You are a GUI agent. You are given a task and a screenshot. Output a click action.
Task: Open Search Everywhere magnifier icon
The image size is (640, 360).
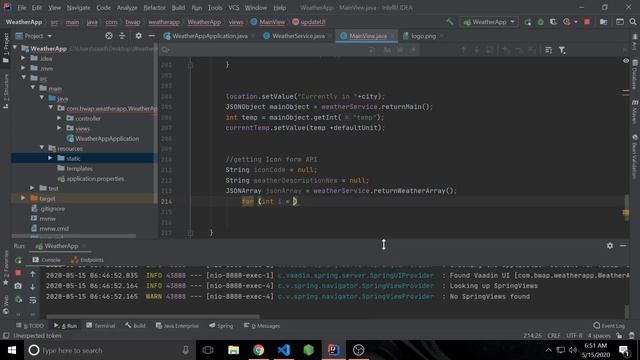(x=633, y=22)
